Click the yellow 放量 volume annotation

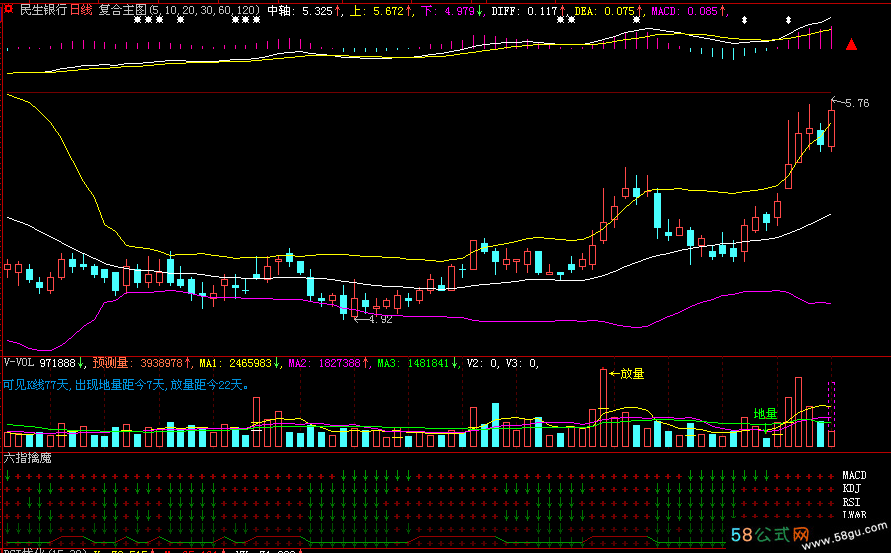coord(632,373)
